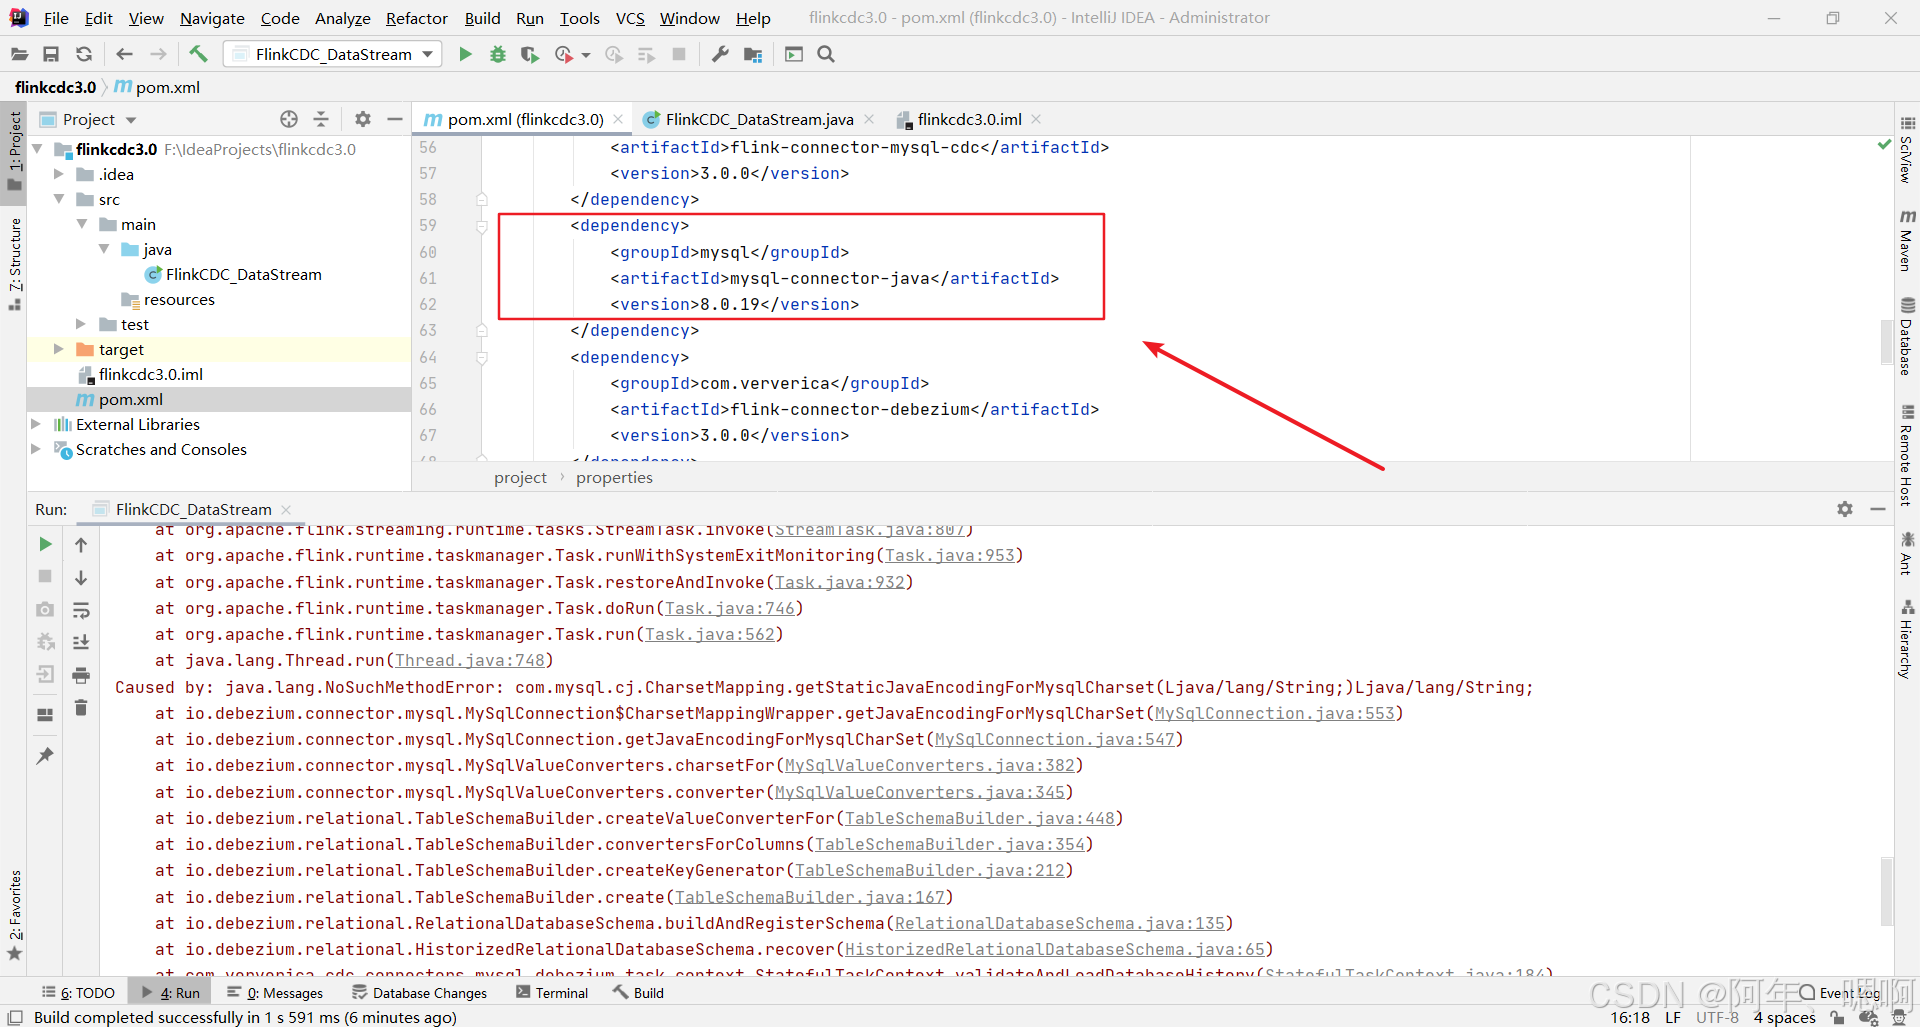Expand External Libraries node
This screenshot has height=1027, width=1920.
tap(36, 424)
